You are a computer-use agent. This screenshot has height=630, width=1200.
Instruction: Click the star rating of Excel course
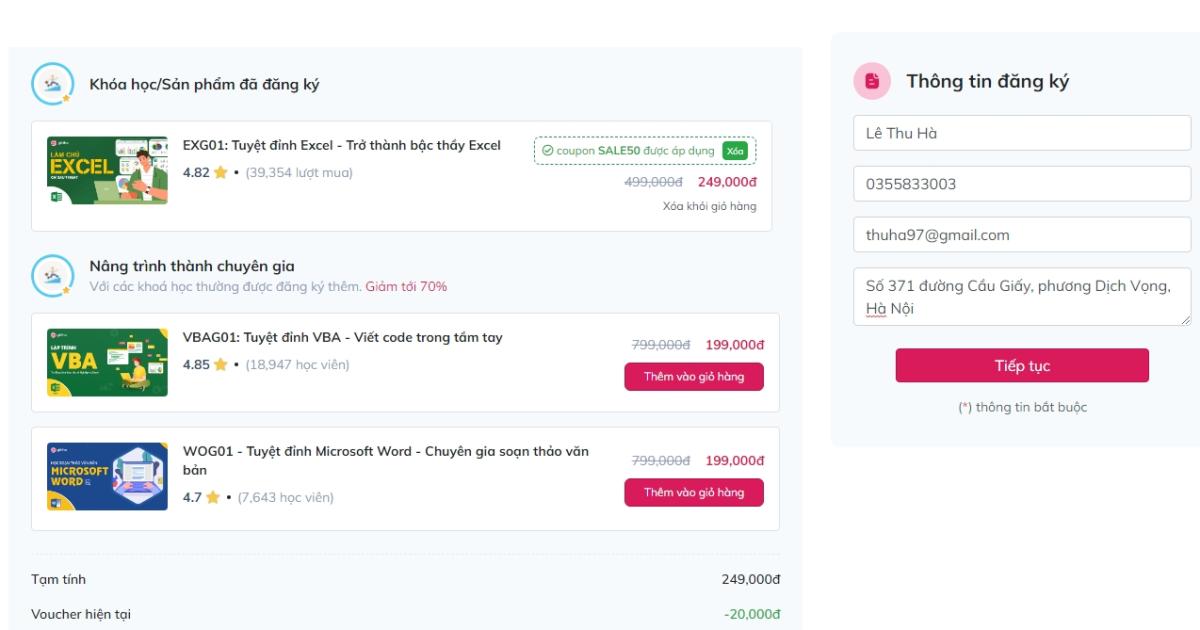(x=218, y=173)
